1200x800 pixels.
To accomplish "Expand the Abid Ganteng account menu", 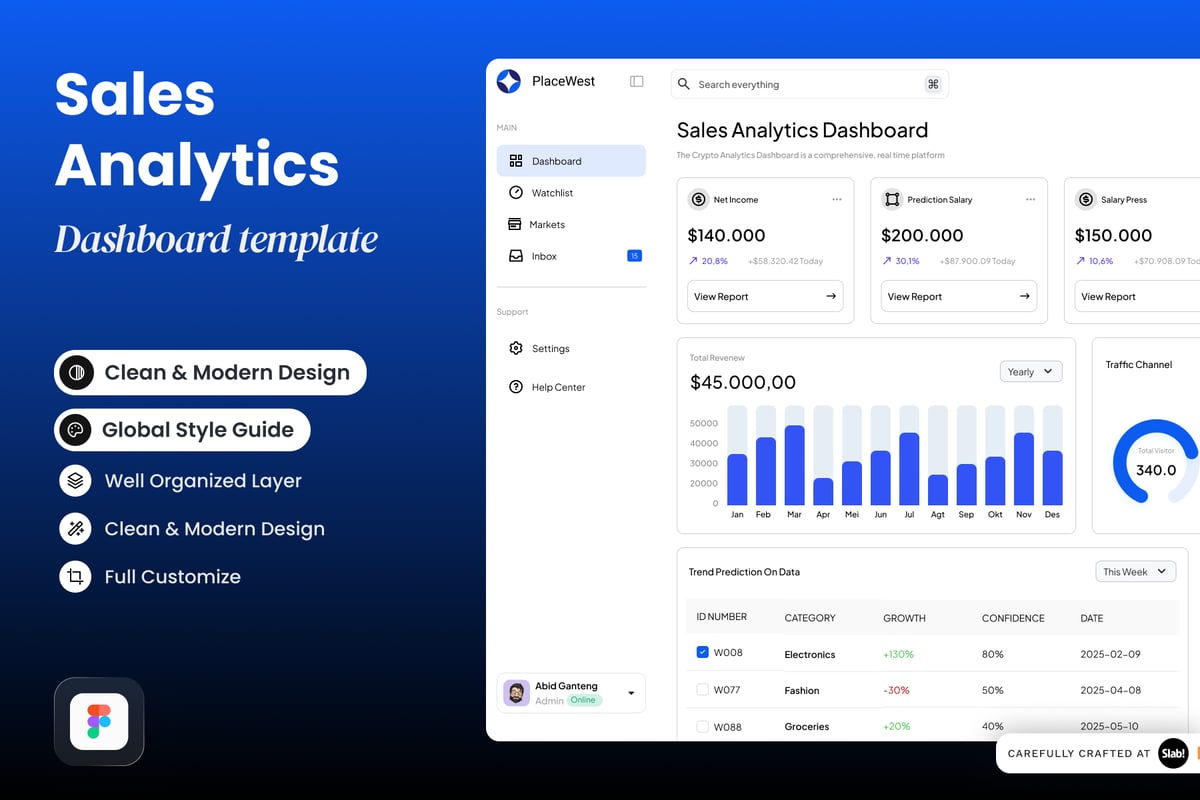I will click(x=631, y=693).
